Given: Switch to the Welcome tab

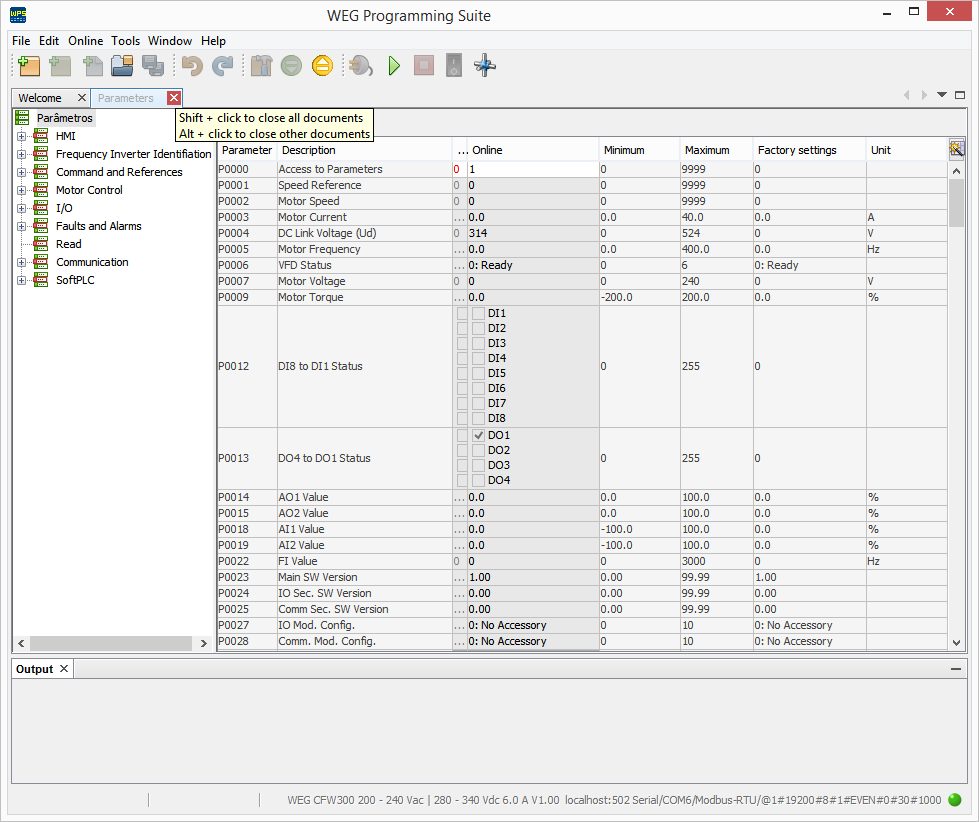Looking at the screenshot, I should tap(39, 97).
